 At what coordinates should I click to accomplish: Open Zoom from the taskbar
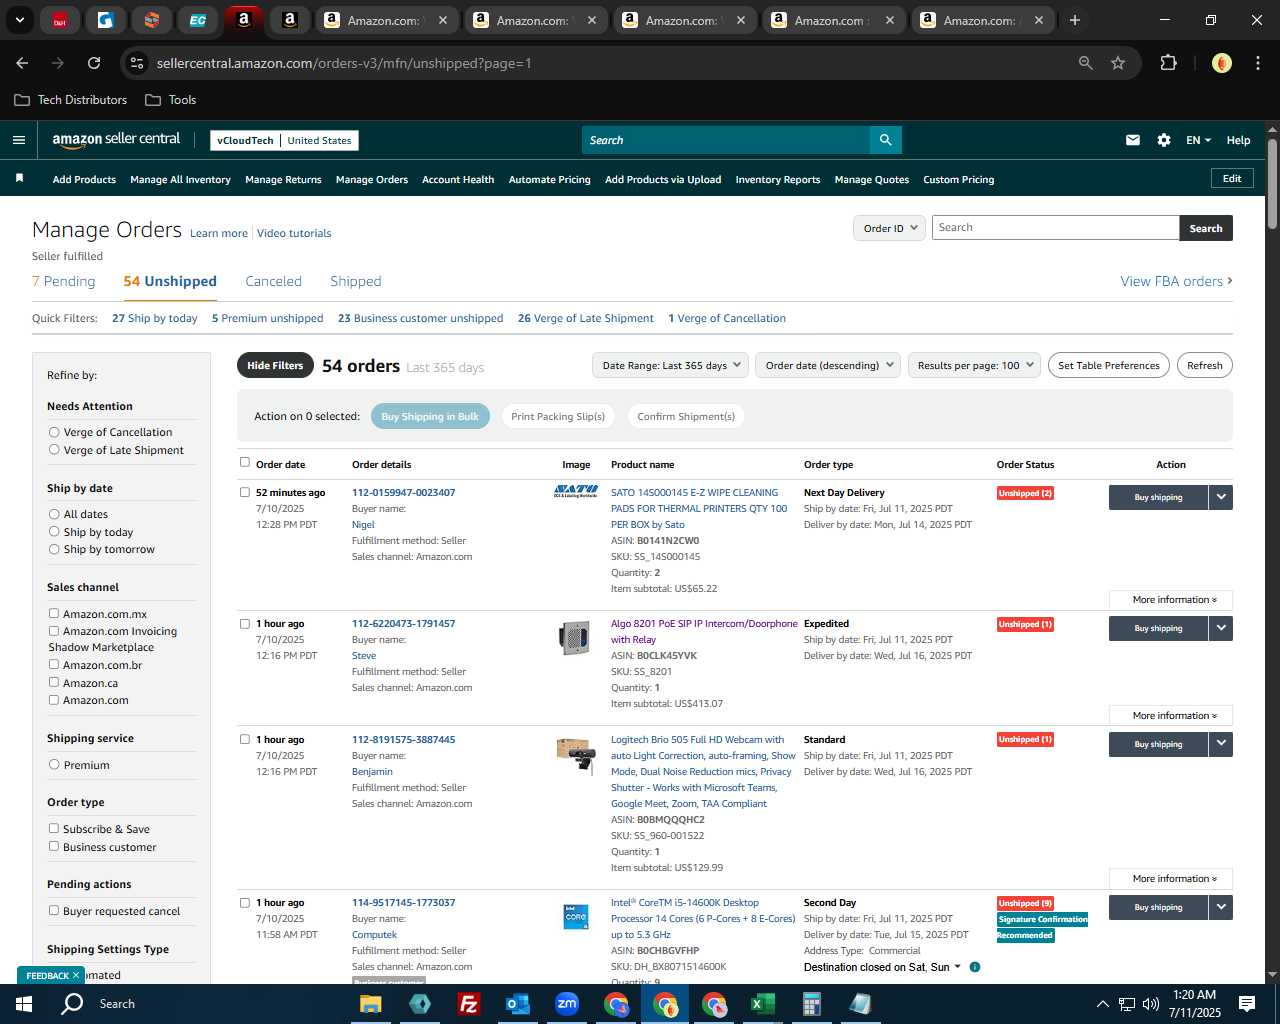(x=567, y=1004)
